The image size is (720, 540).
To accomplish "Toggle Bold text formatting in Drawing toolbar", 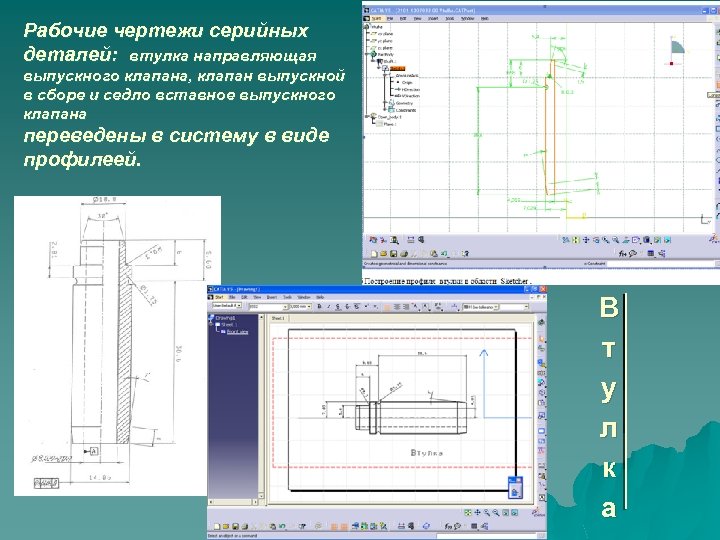I will (x=319, y=306).
